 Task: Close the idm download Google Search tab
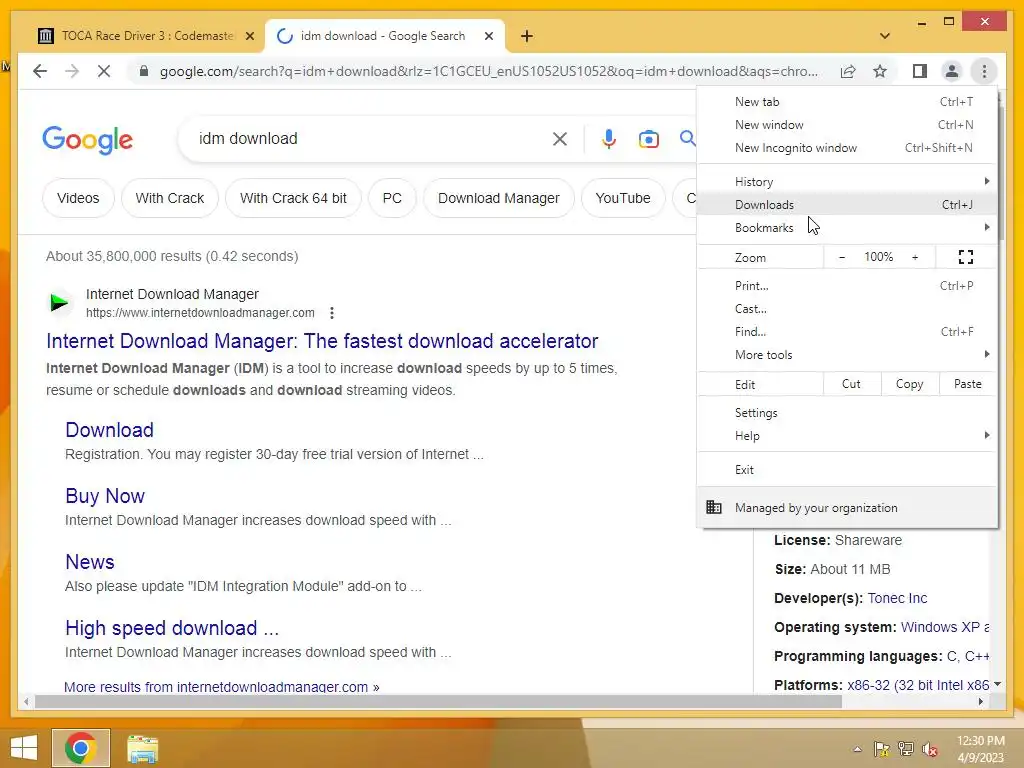(488, 36)
